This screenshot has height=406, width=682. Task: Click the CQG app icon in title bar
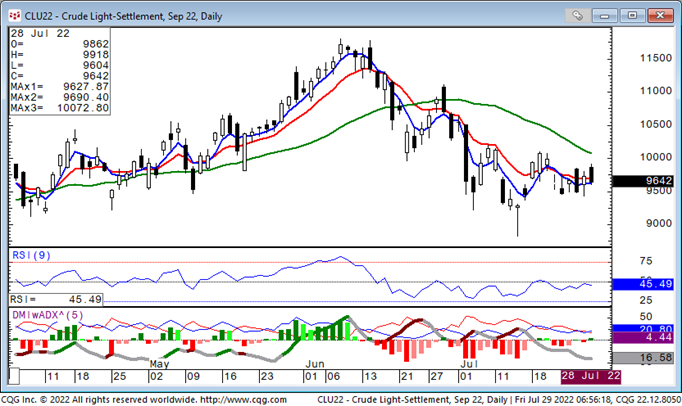(x=15, y=16)
